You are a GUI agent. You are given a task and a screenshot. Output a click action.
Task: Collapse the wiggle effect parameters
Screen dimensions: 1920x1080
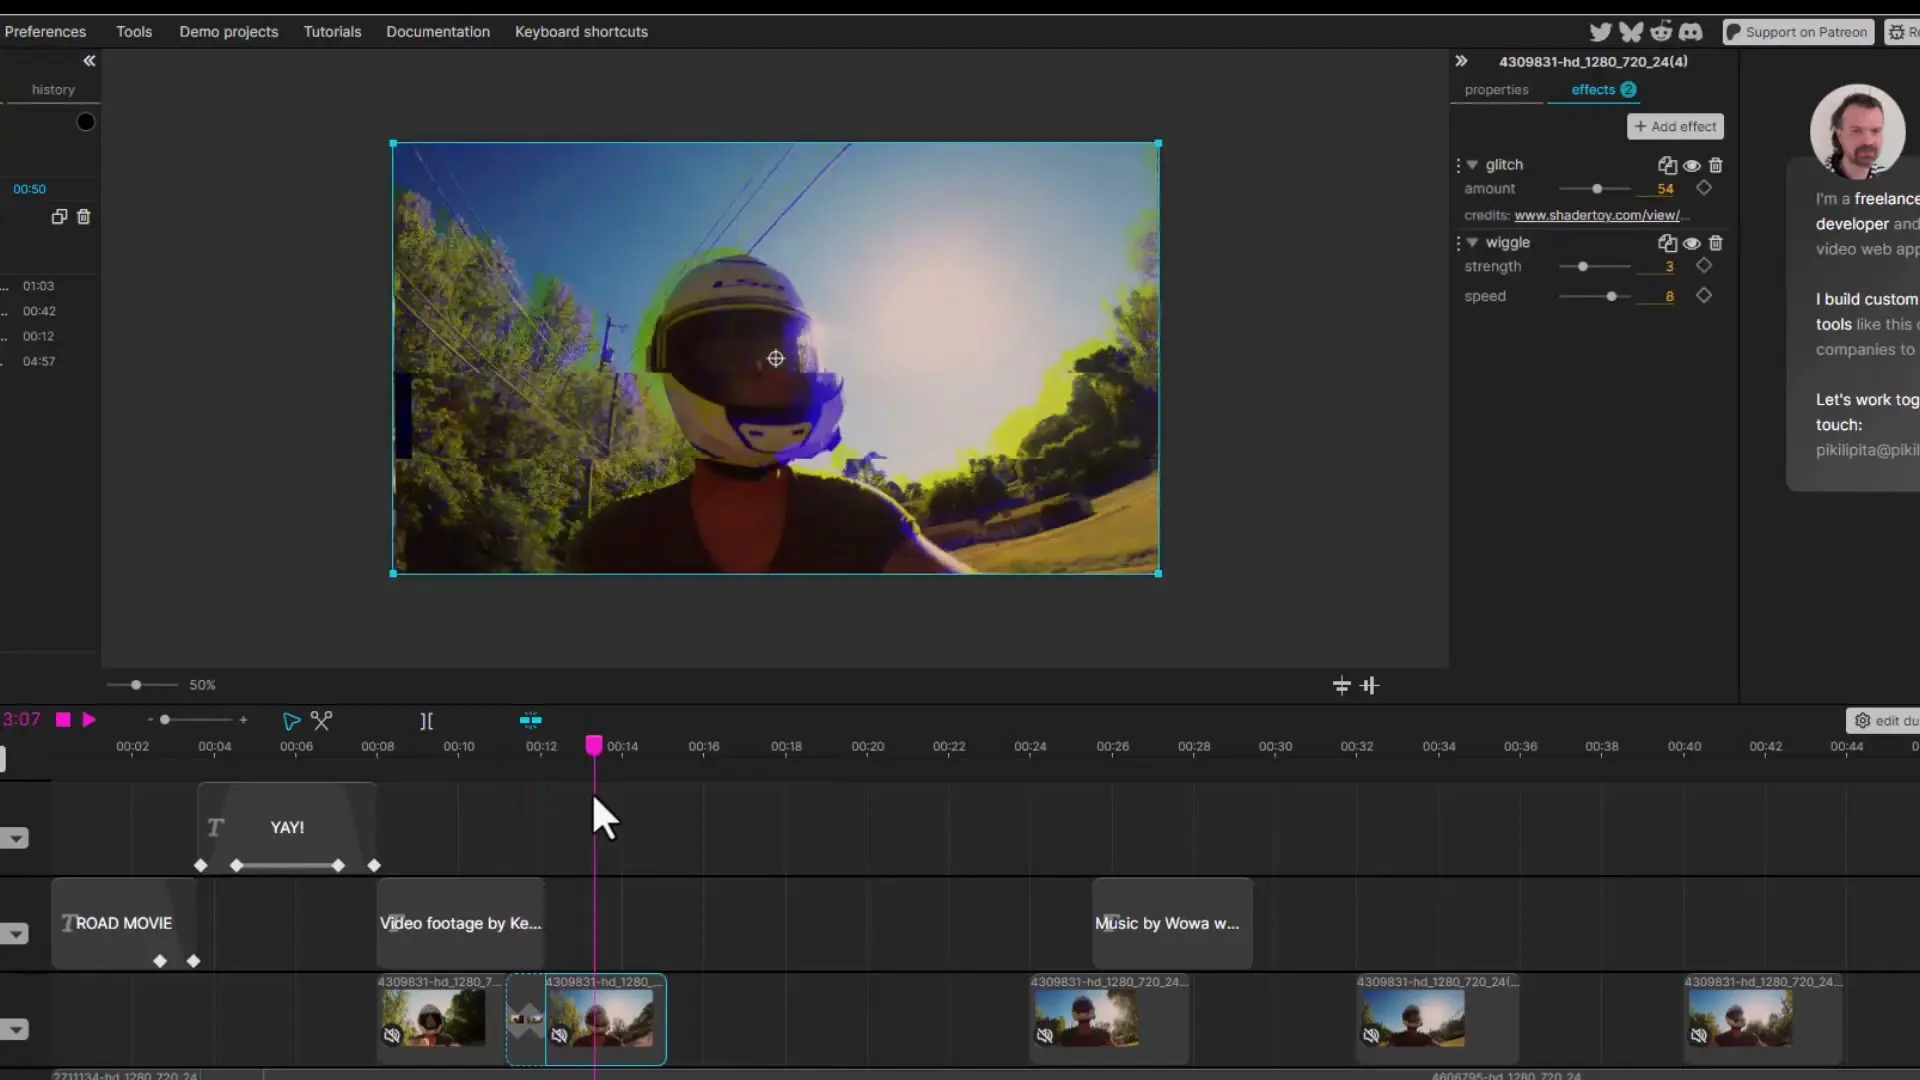click(x=1473, y=243)
